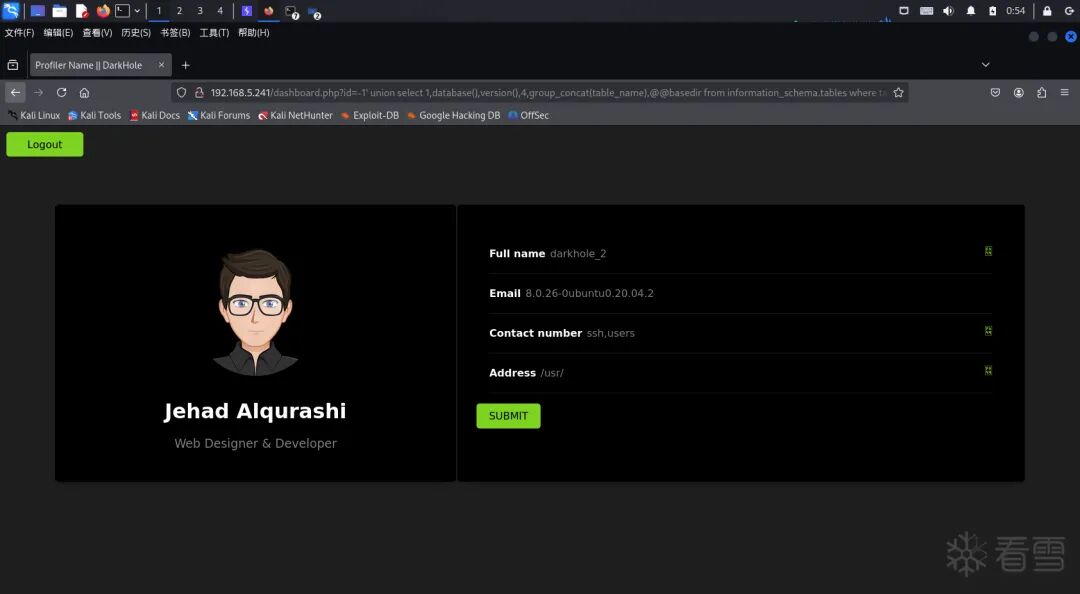Click the 0:54 panel clock
This screenshot has width=1080, height=594.
pyautogui.click(x=1015, y=11)
